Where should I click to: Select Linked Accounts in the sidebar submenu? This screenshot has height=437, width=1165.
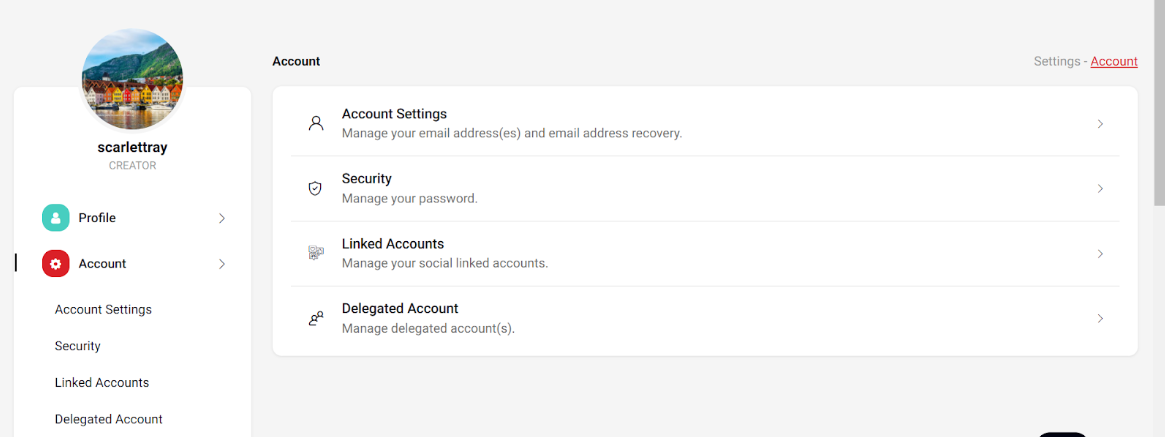tap(102, 383)
